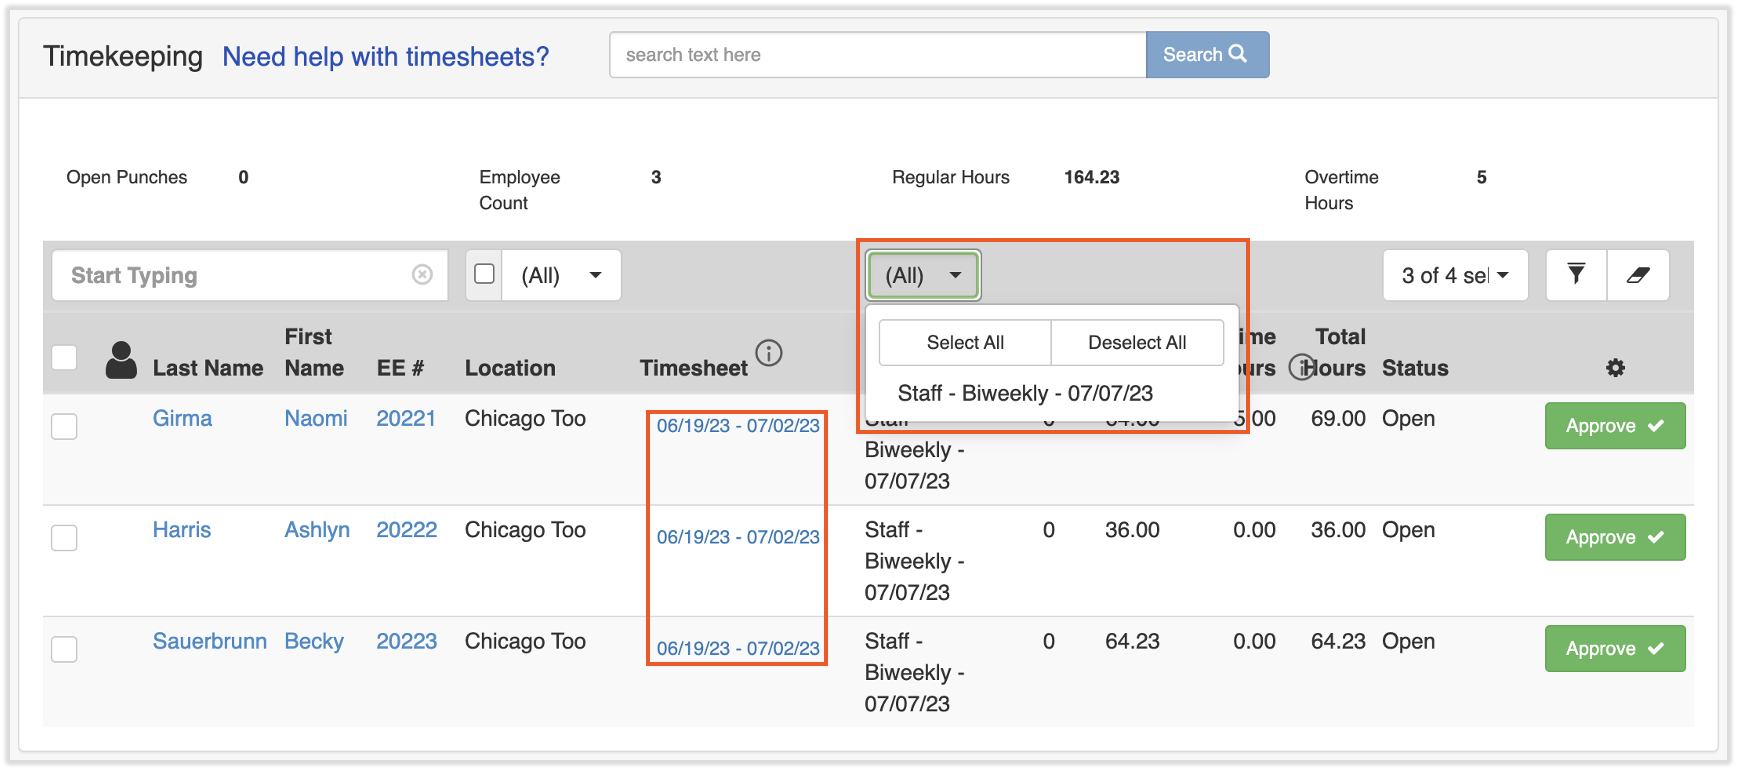Open the first (All) dropdown beside the checkbox
The height and width of the screenshot is (770, 1738).
560,276
